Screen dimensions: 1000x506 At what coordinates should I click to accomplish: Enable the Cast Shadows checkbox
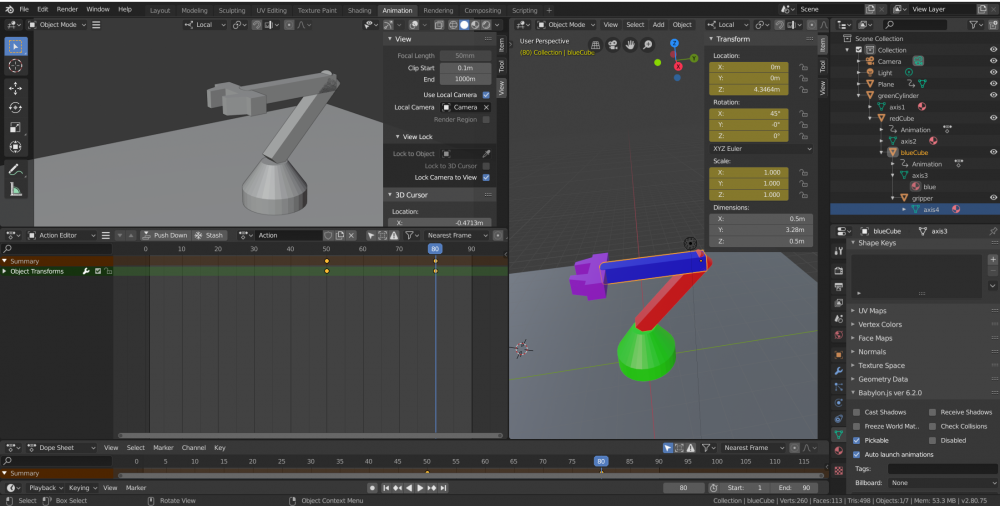(x=856, y=412)
